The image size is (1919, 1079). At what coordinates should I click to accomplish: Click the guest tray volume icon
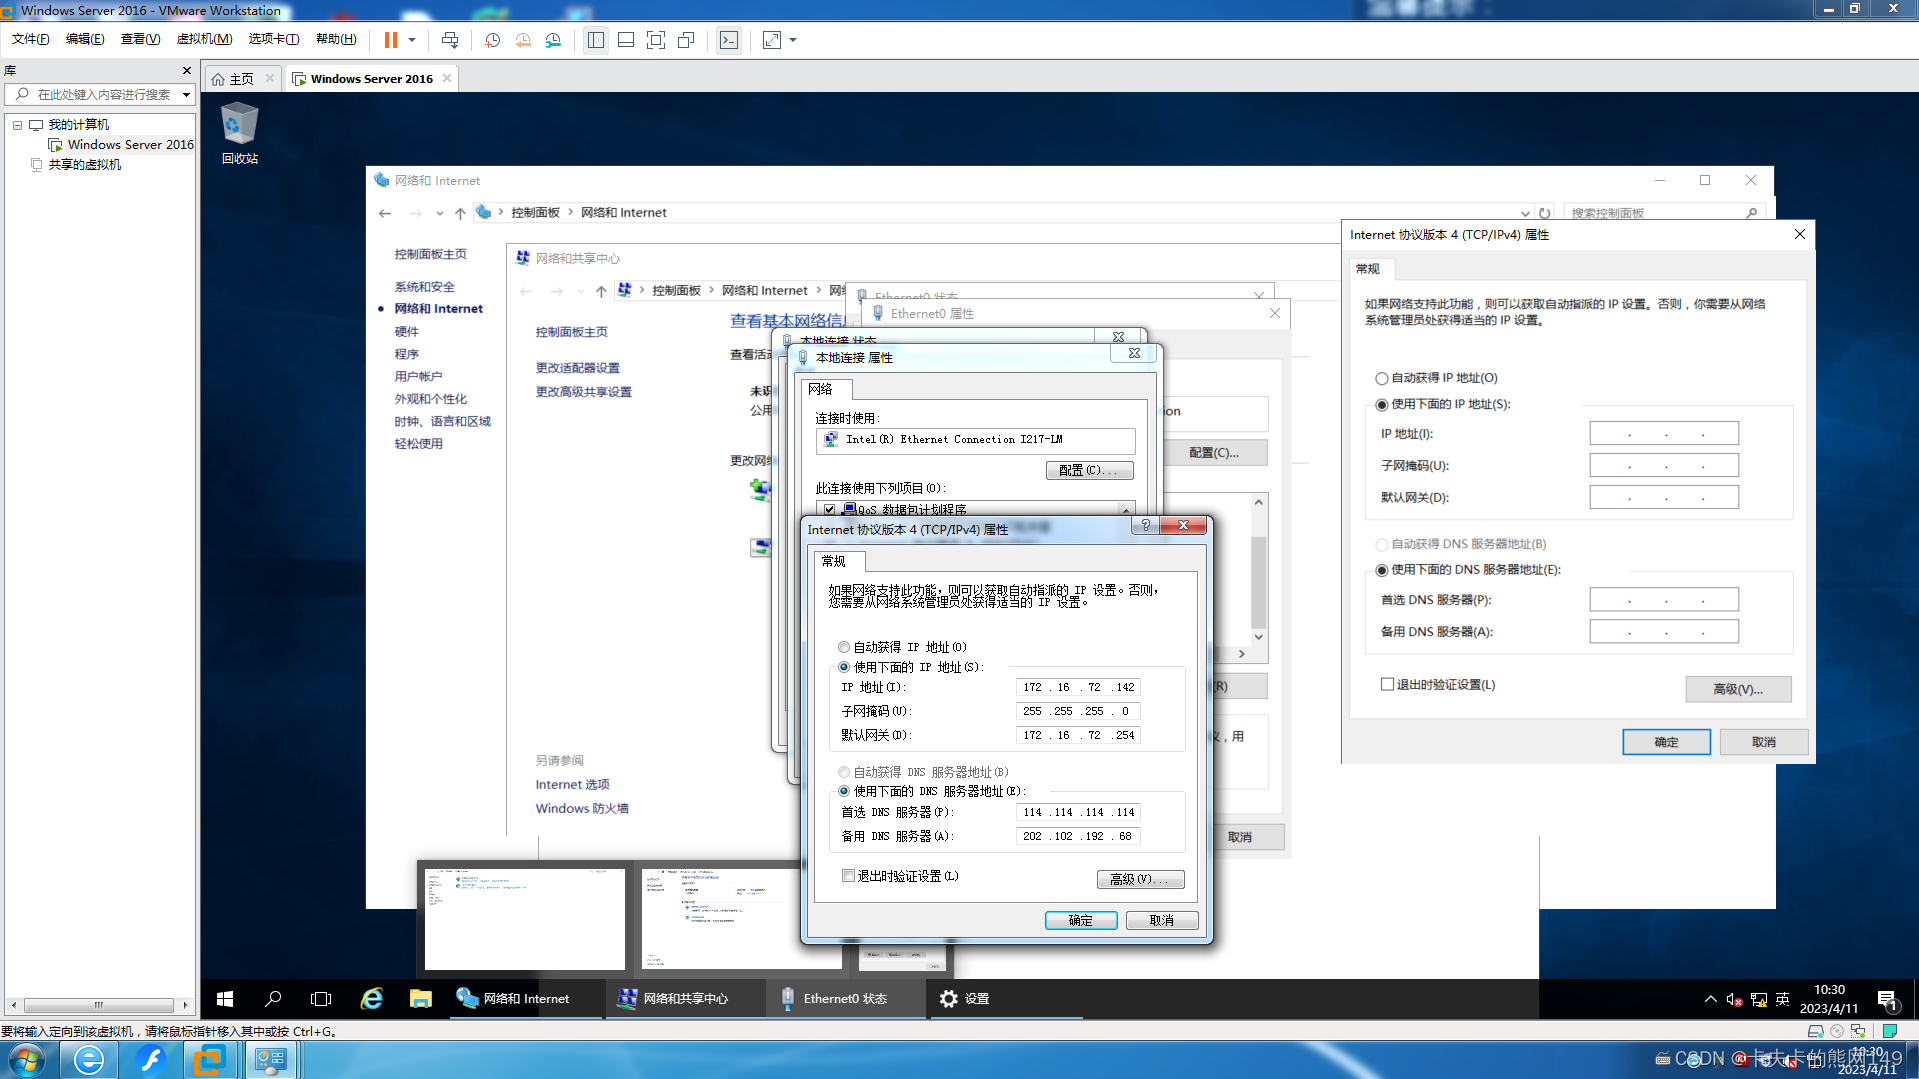coord(1735,999)
